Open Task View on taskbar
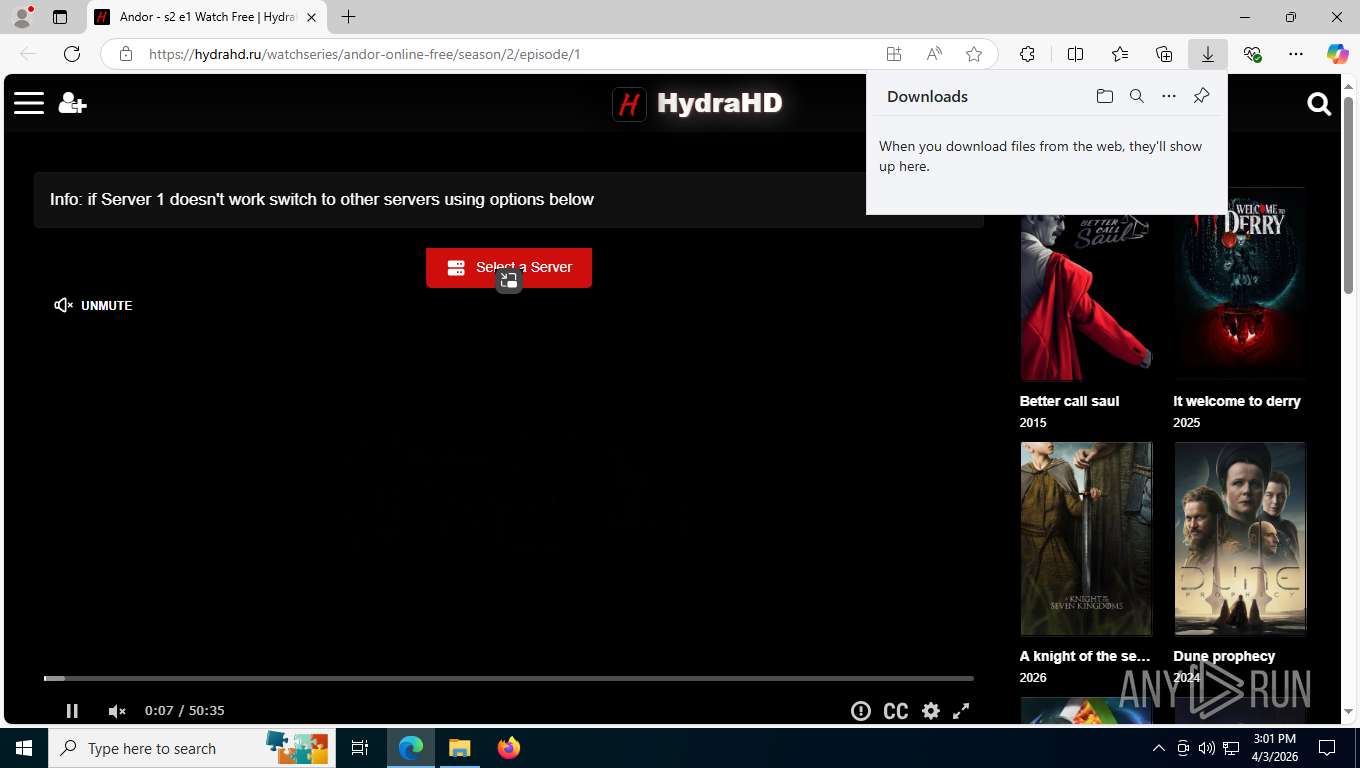 point(360,748)
